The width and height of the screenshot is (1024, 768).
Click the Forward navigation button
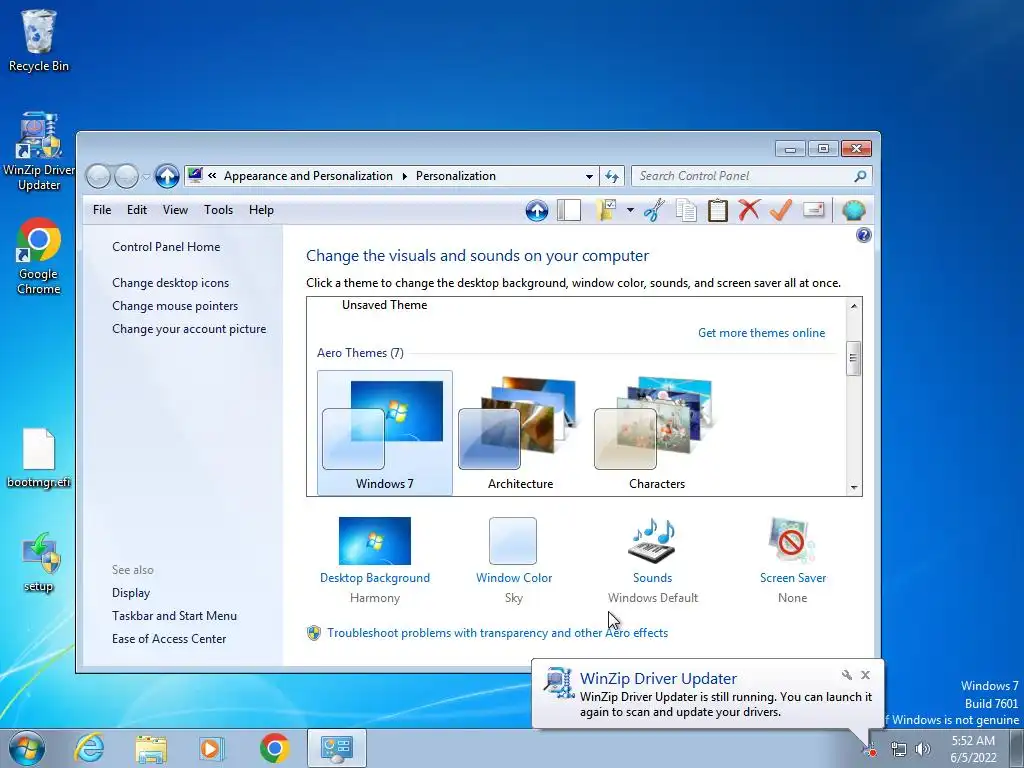(126, 176)
